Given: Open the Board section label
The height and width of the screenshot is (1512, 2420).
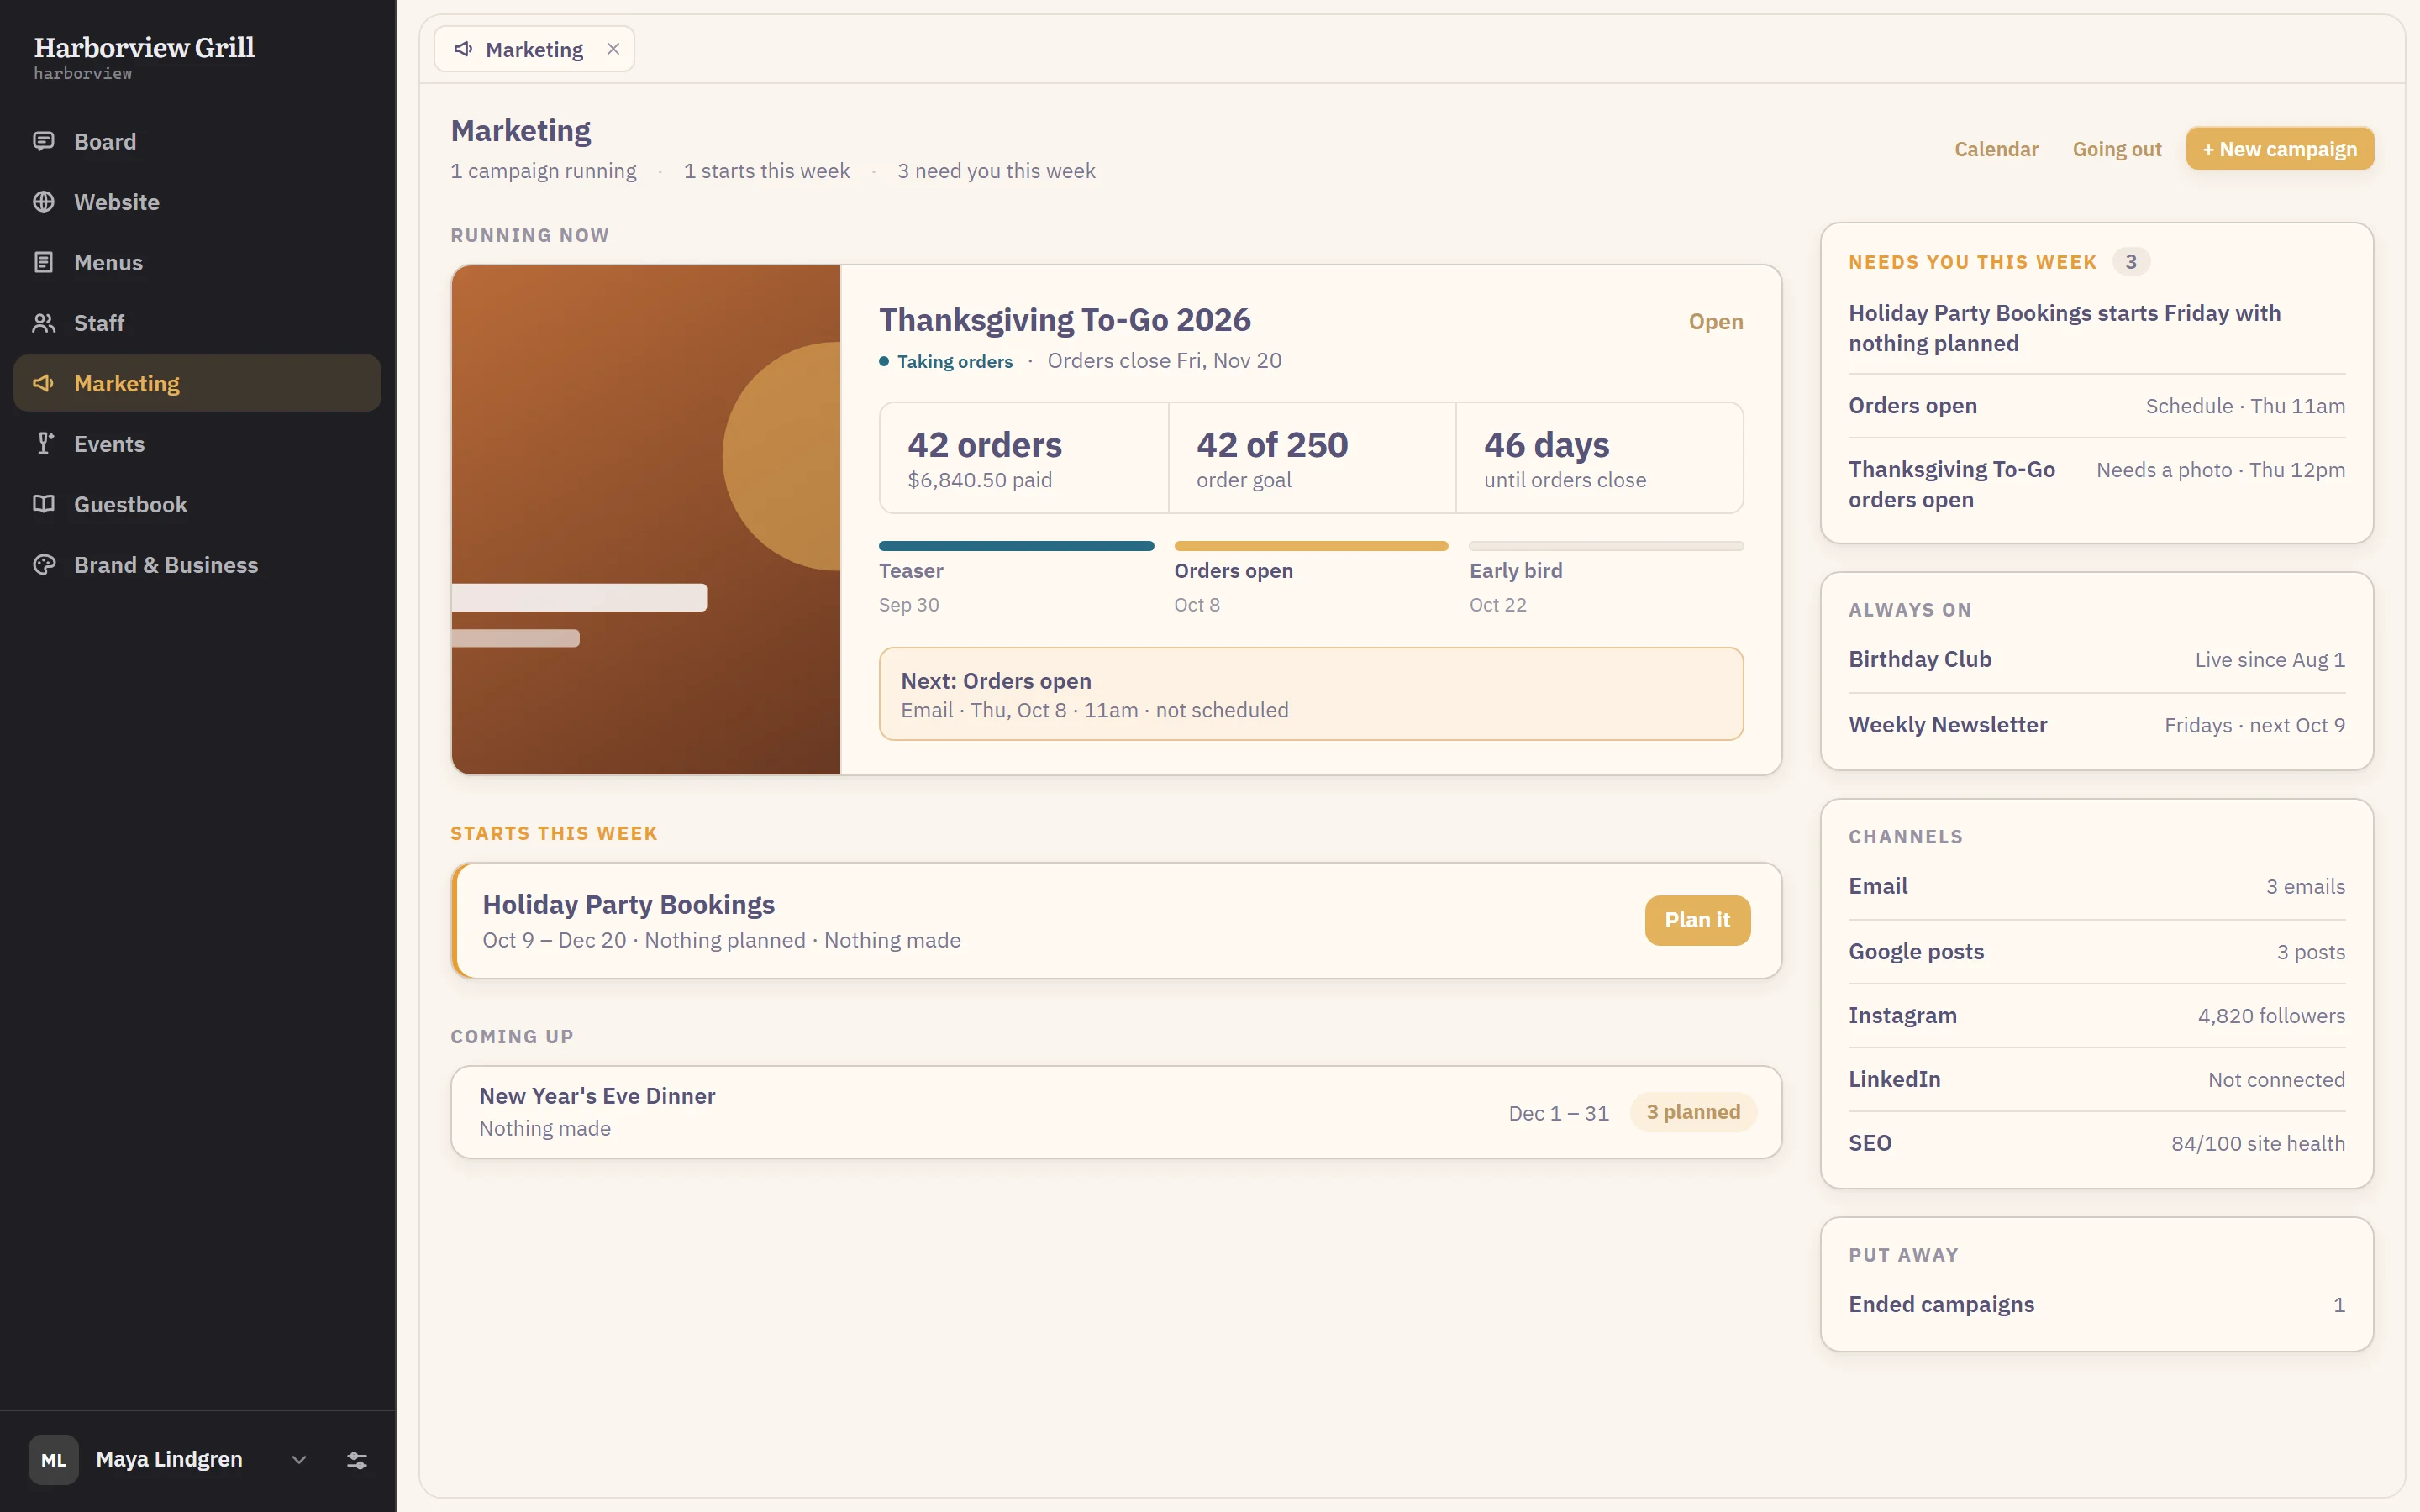Looking at the screenshot, I should point(105,141).
